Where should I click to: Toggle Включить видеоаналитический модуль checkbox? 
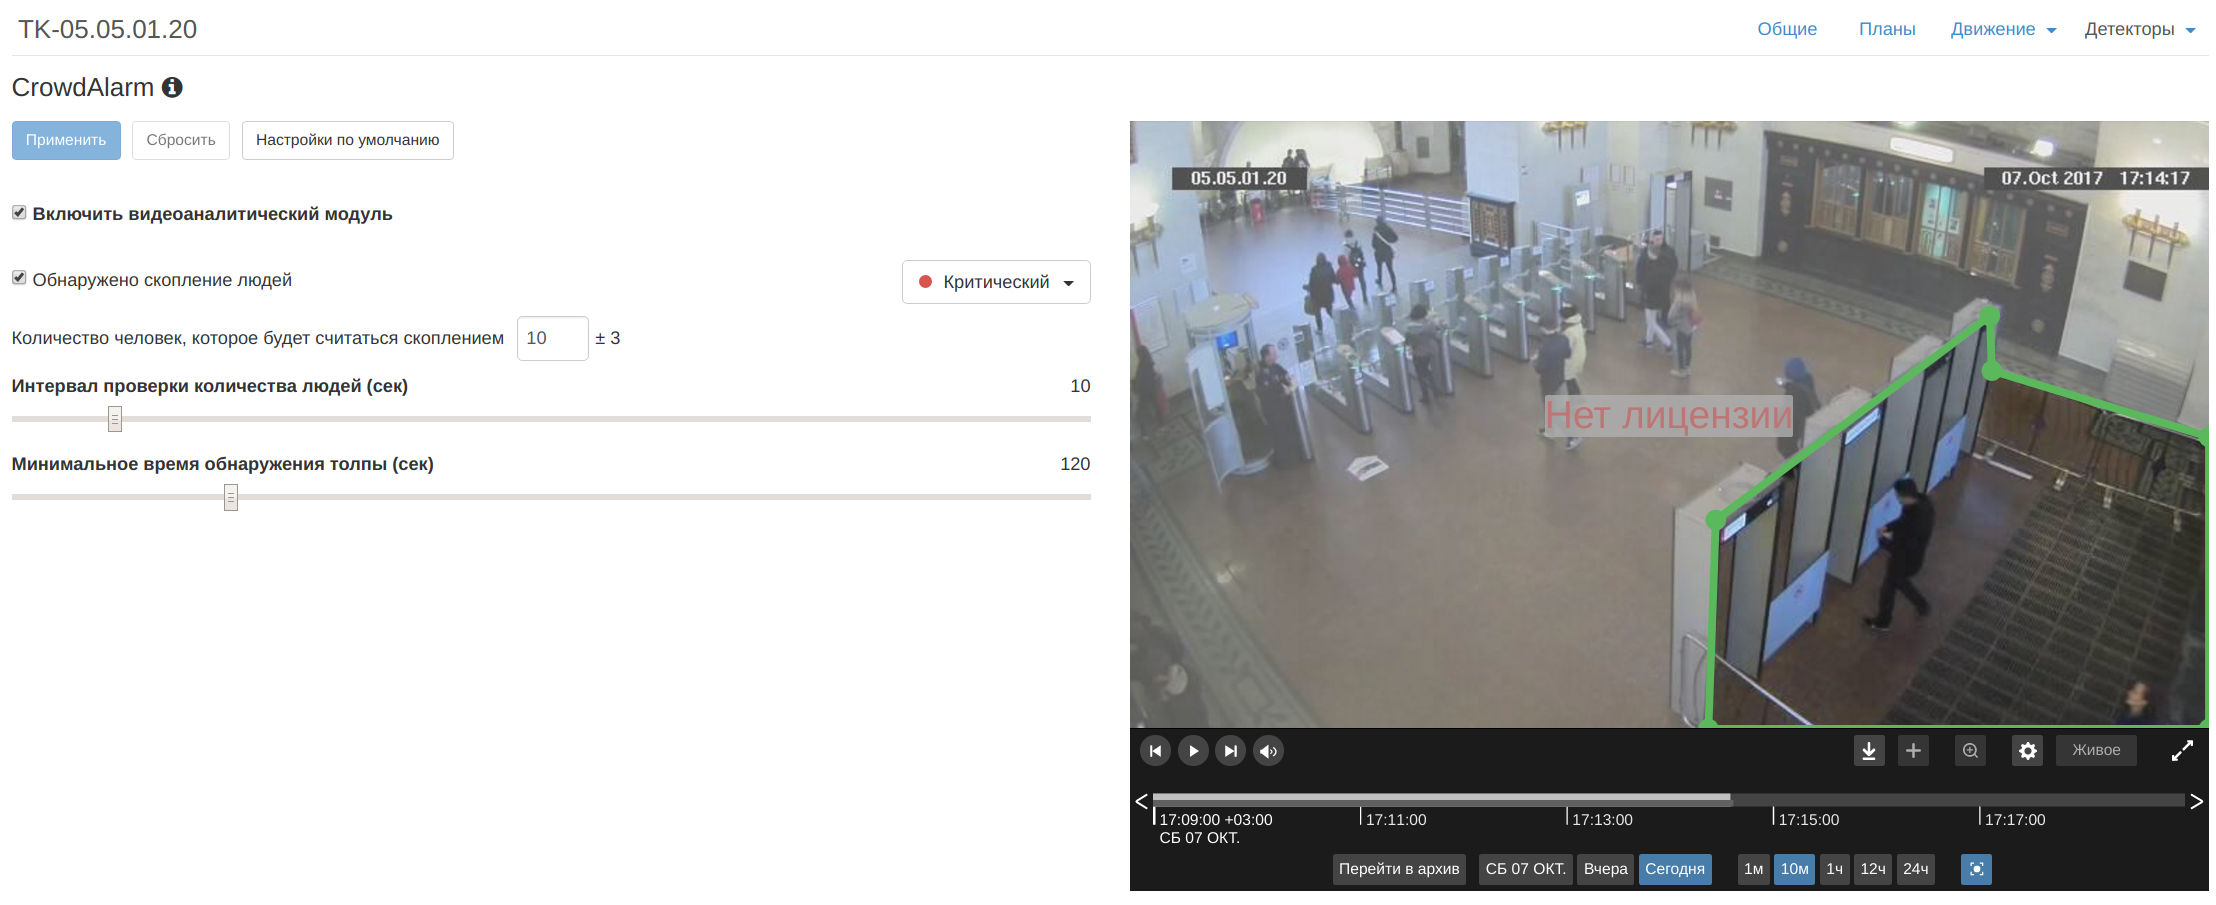pos(19,213)
